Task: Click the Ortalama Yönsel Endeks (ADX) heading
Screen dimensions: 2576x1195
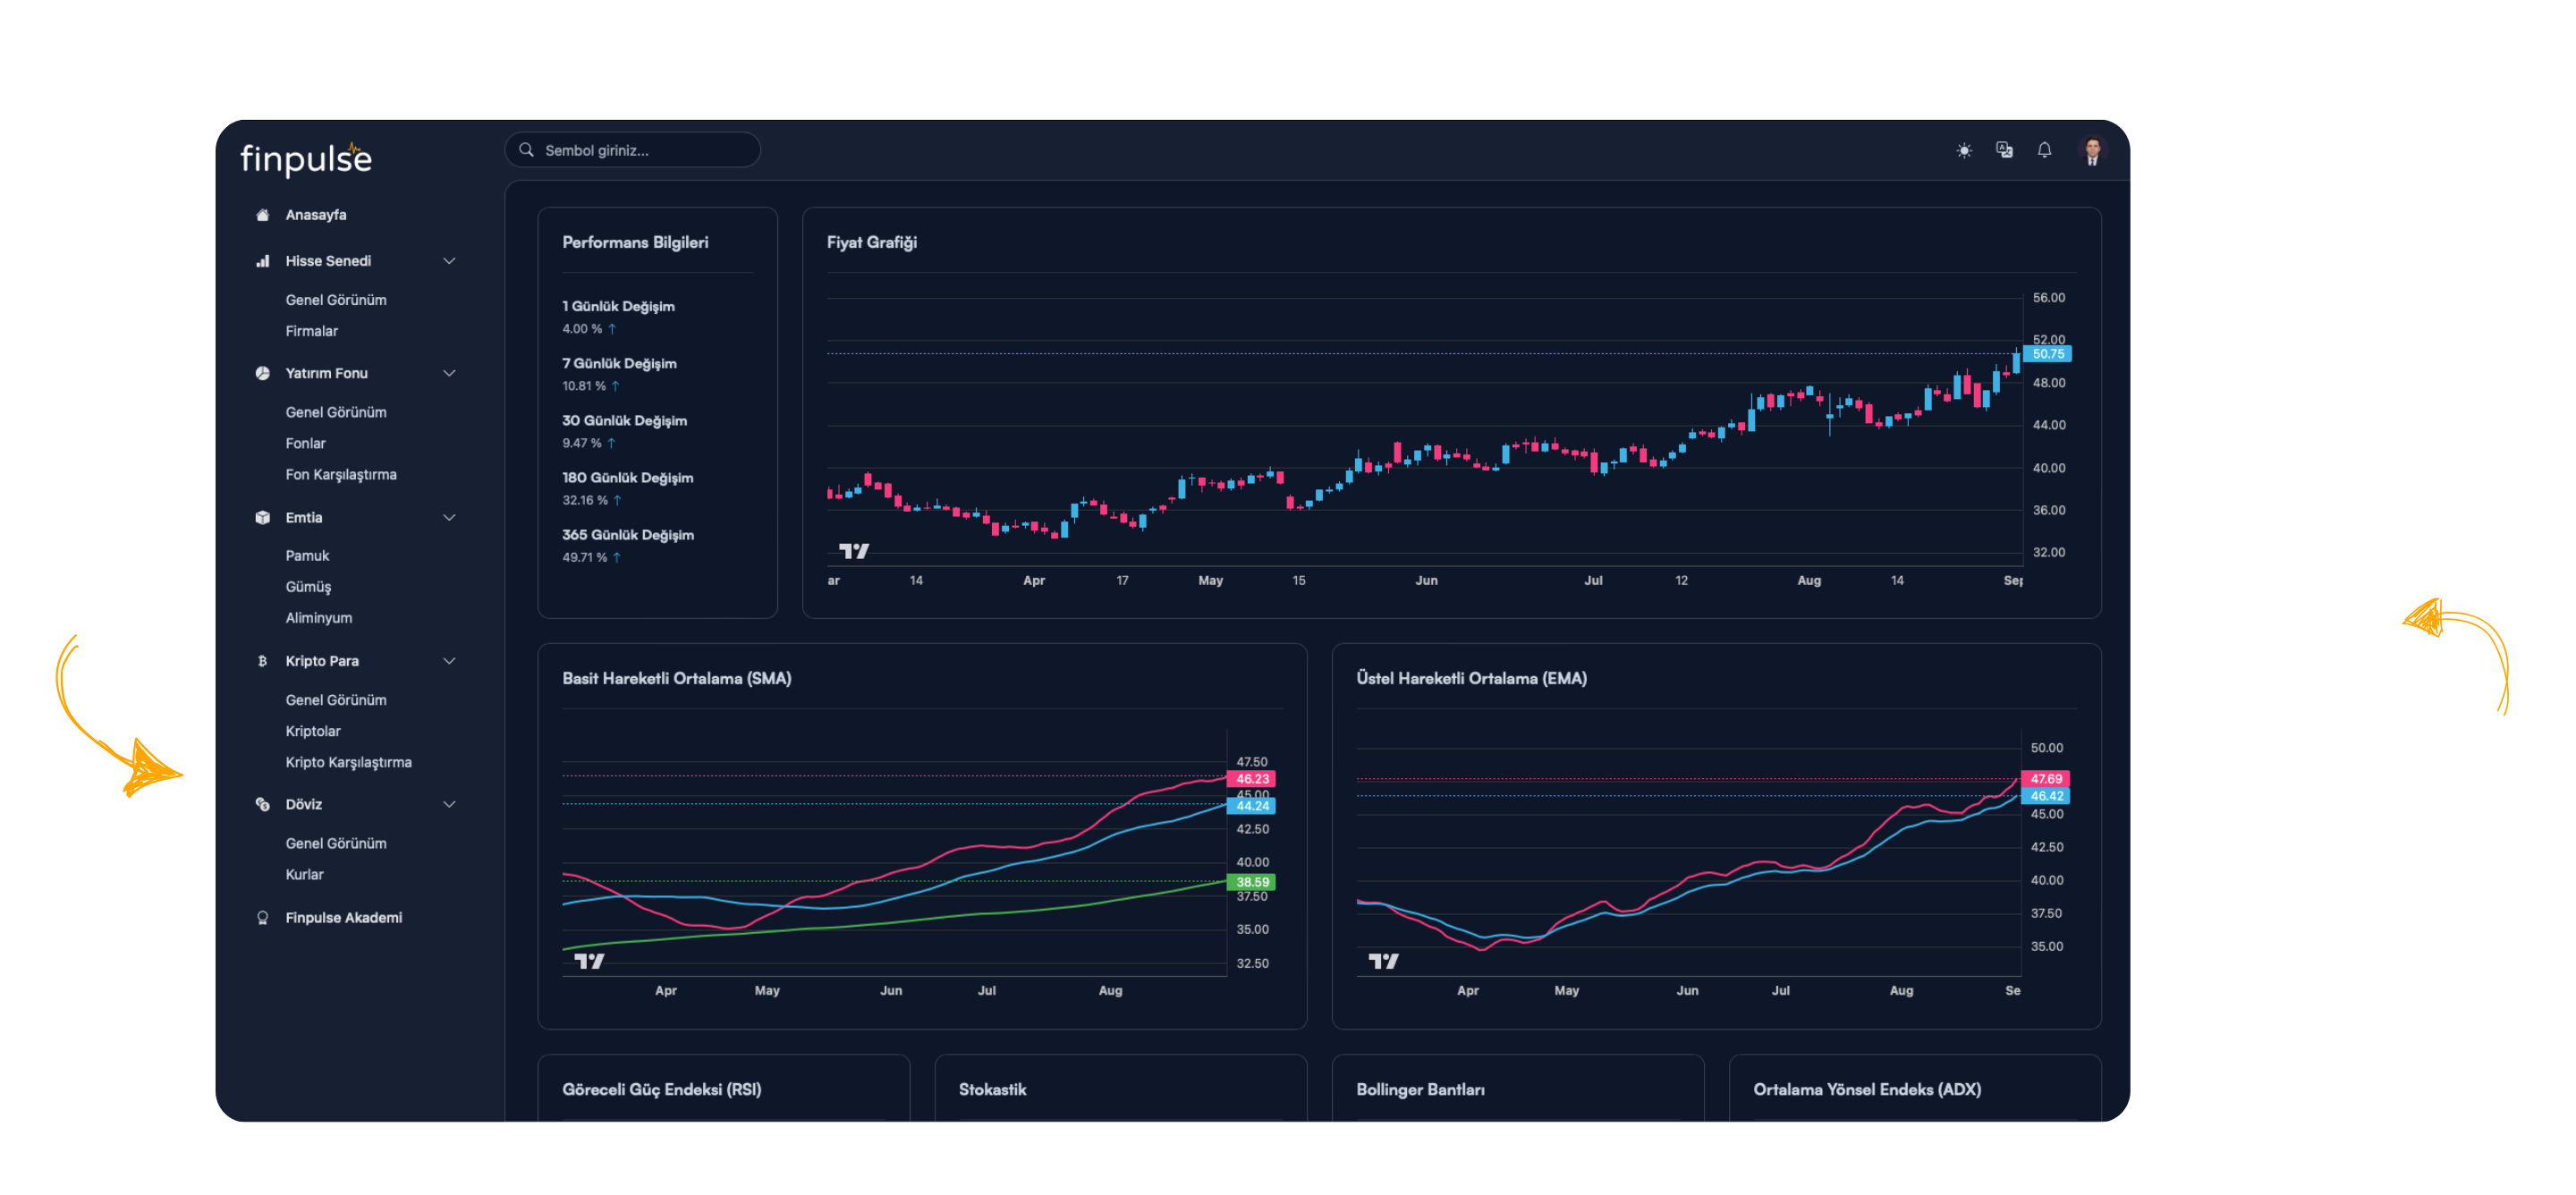Action: pos(1867,1089)
